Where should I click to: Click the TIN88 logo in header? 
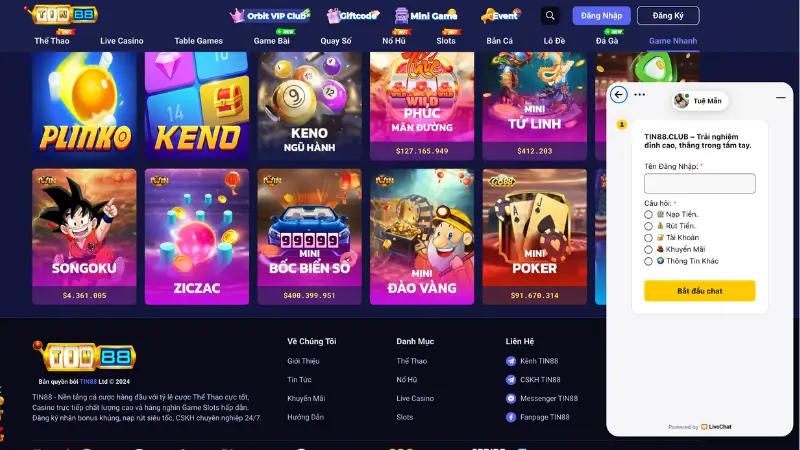coord(62,14)
